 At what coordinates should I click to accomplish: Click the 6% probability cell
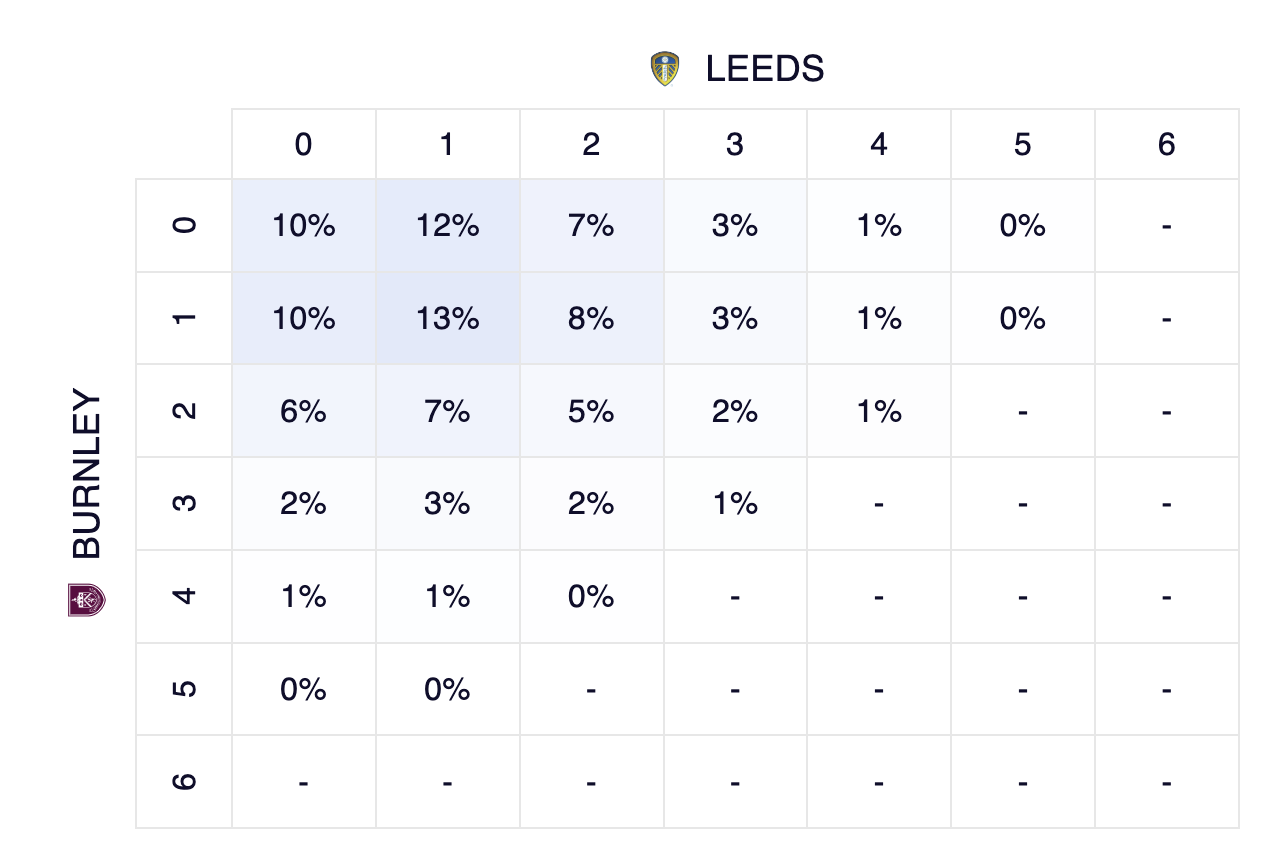(303, 411)
